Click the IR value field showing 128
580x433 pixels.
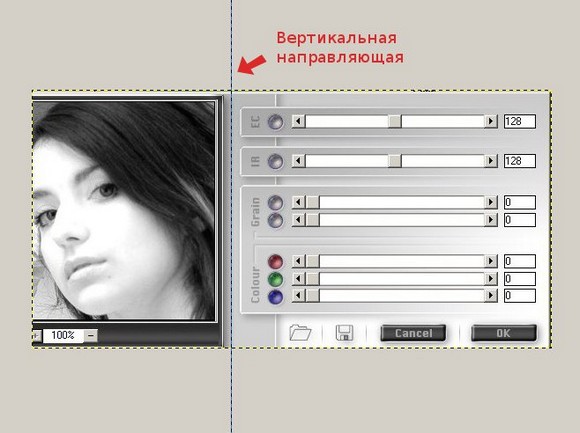click(520, 161)
